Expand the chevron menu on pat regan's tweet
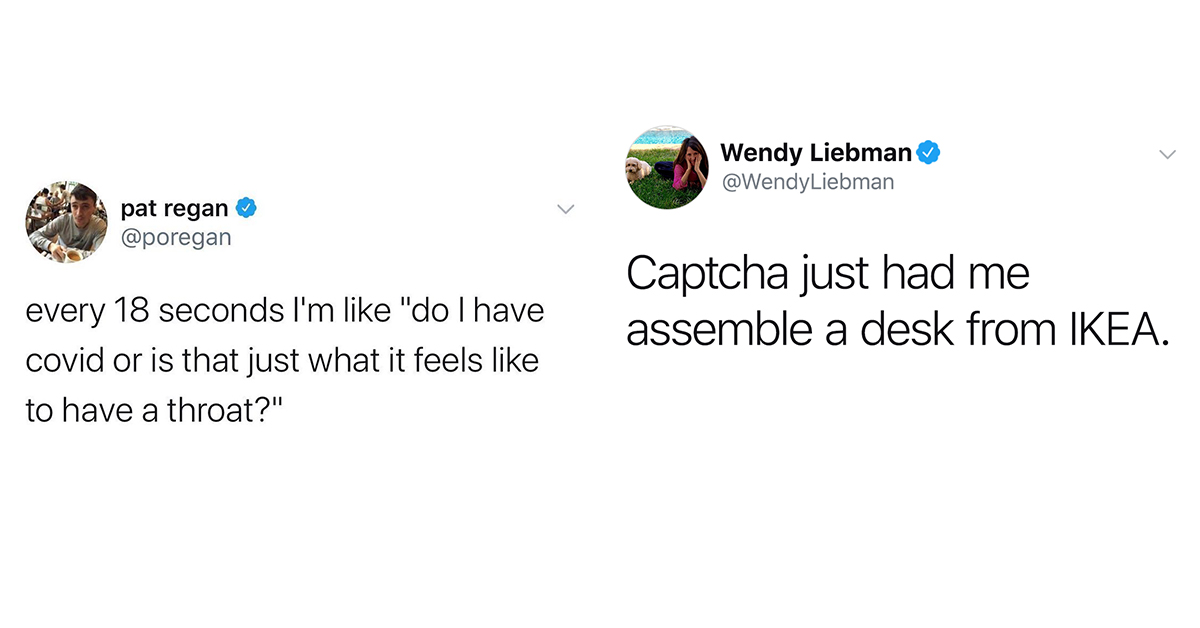 pyautogui.click(x=566, y=209)
